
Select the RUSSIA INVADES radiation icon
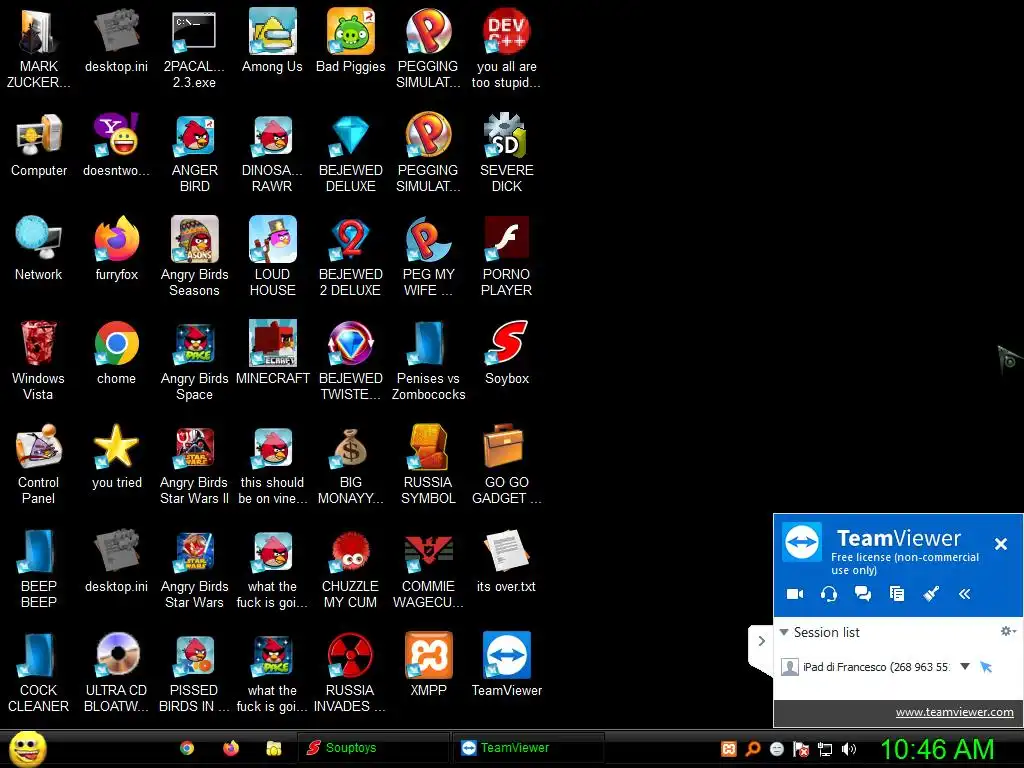tap(350, 672)
